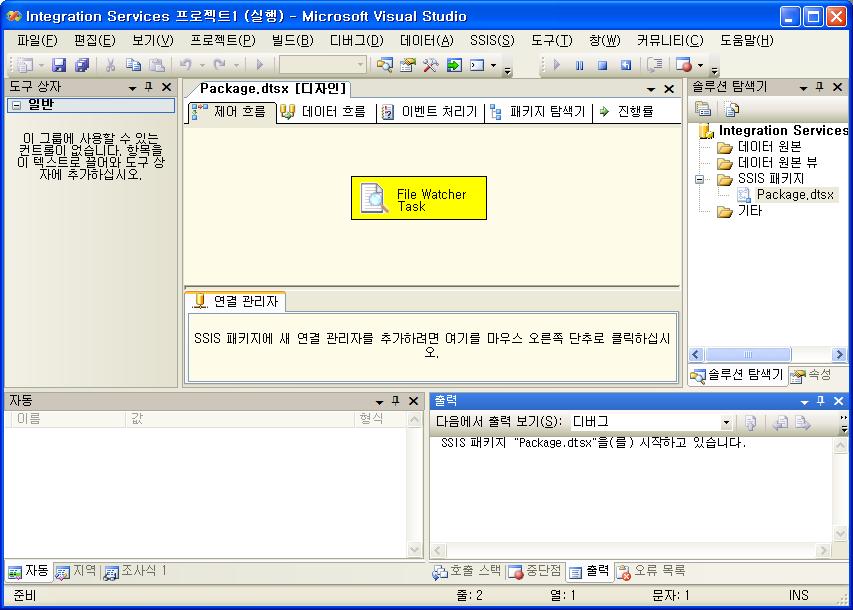Viewport: 853px width, 610px height.
Task: Switch to the 패키지 탐색기 tab
Action: point(537,112)
